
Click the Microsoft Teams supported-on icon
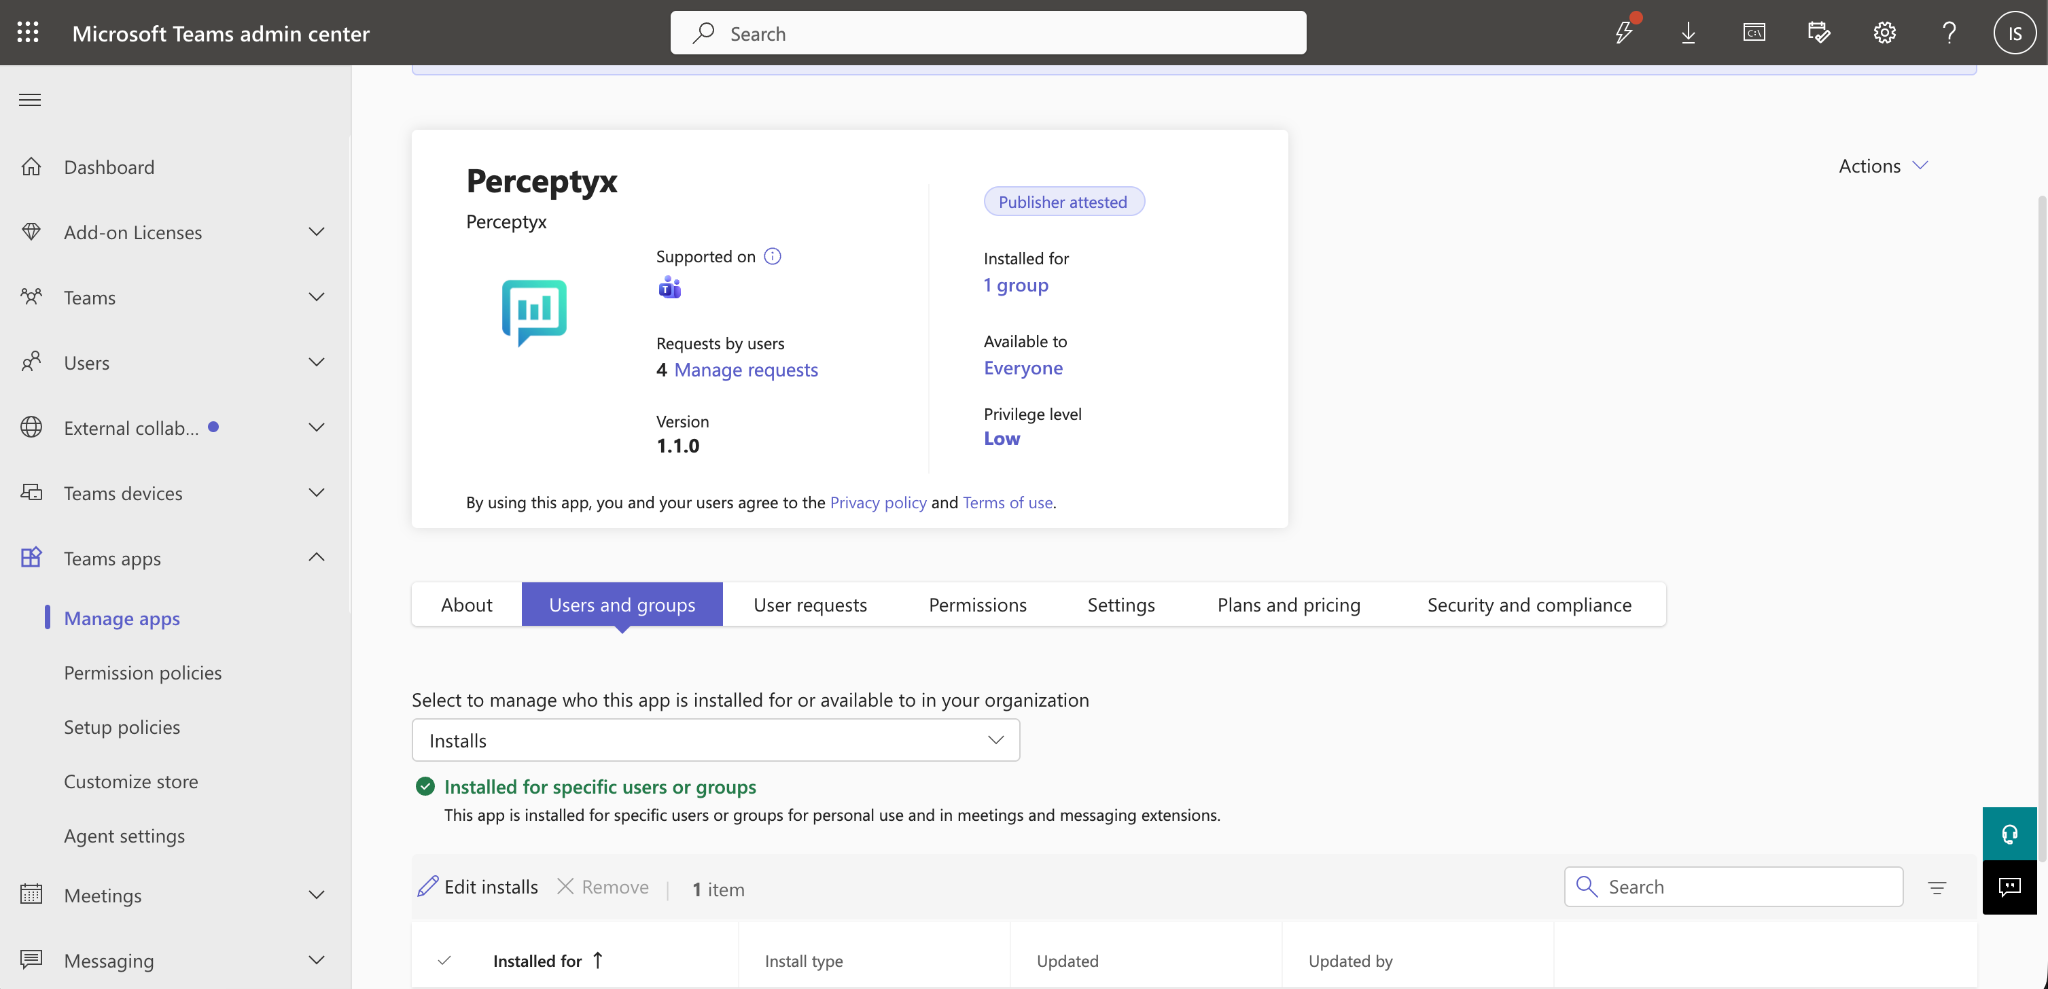click(670, 288)
